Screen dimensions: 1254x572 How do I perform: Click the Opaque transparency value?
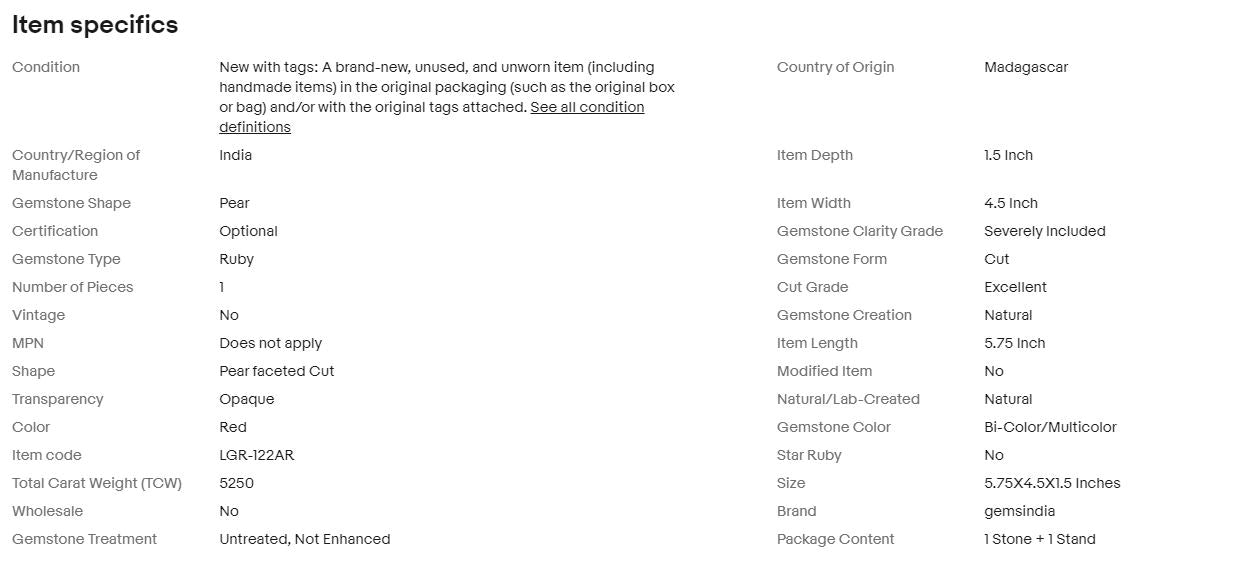click(247, 399)
